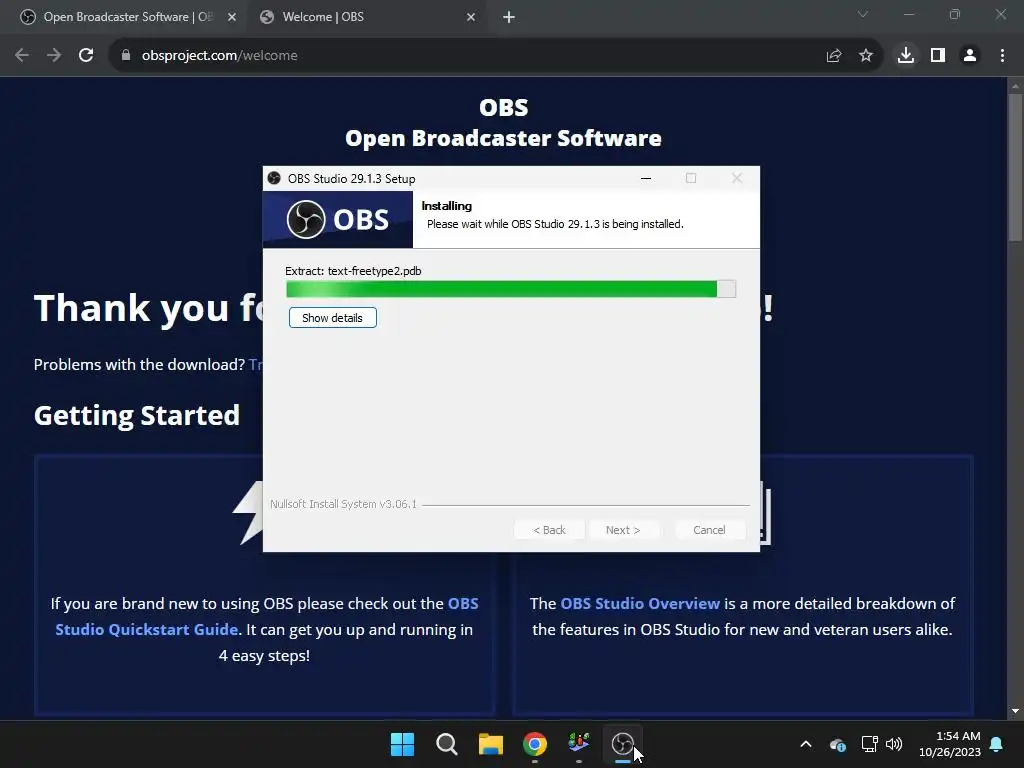
Task: Click the Chrome taskbar icon
Action: pos(535,744)
